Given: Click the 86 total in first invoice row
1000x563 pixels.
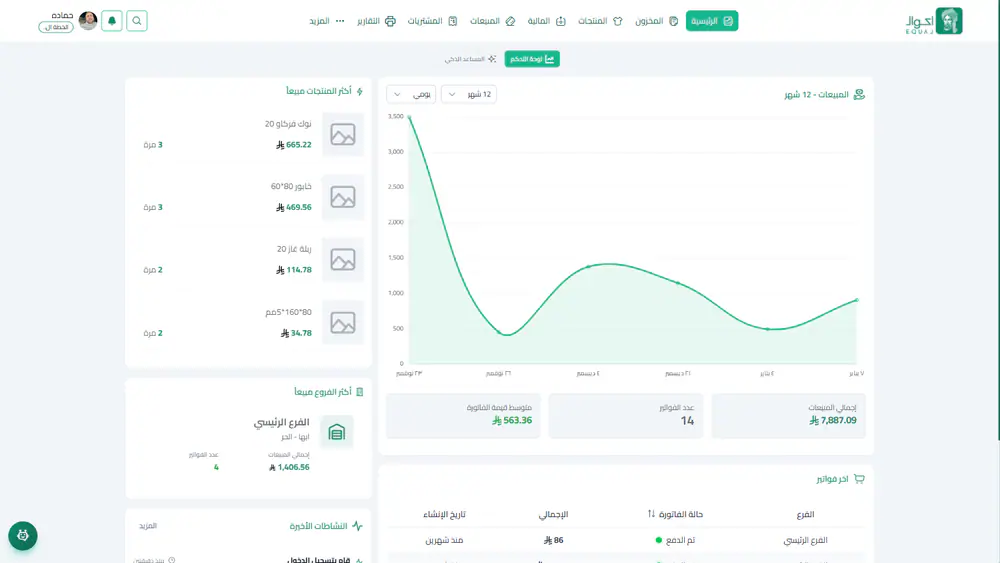Looking at the screenshot, I should 554,540.
